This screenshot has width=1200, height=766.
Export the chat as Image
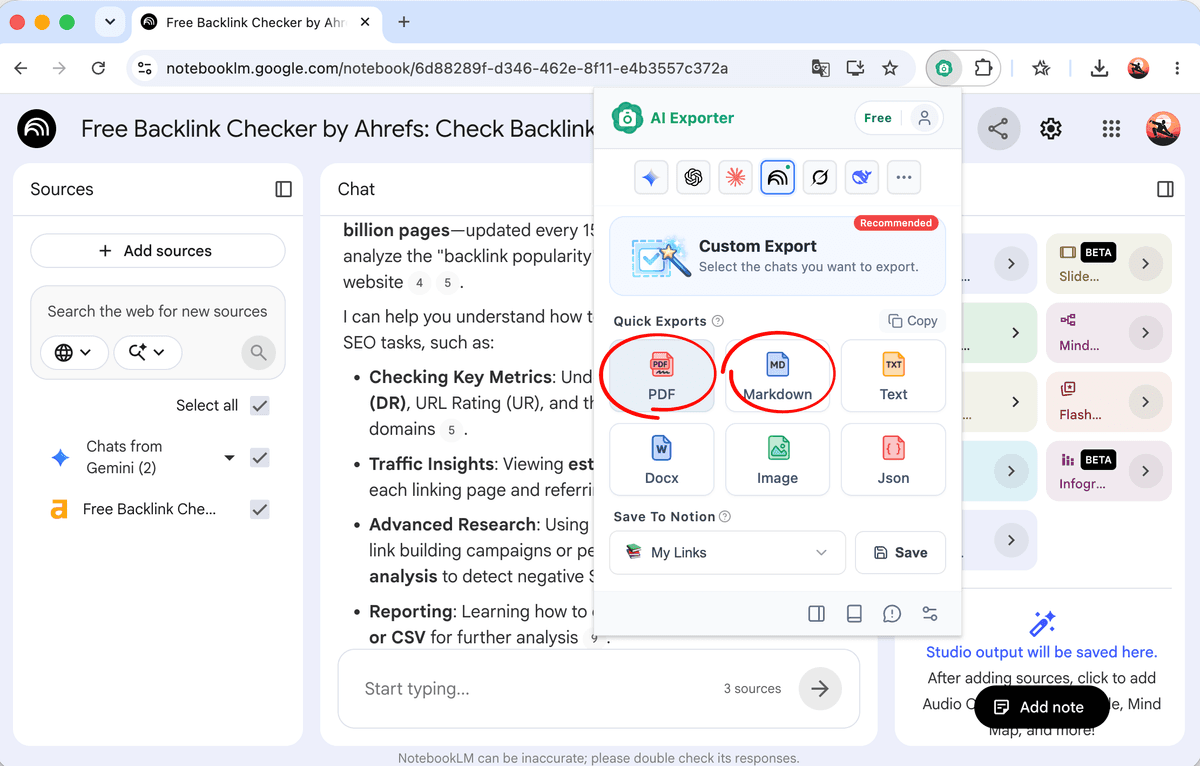pos(777,460)
